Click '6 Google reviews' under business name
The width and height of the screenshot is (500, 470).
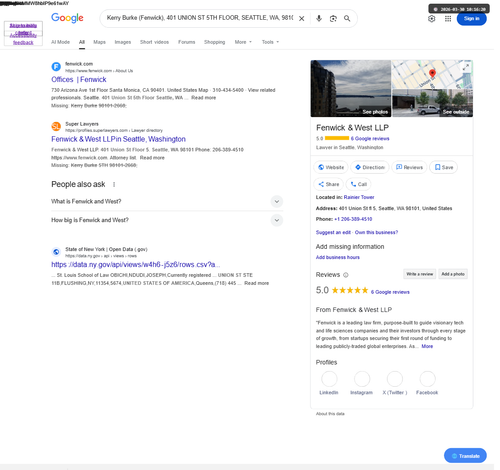[x=370, y=139]
